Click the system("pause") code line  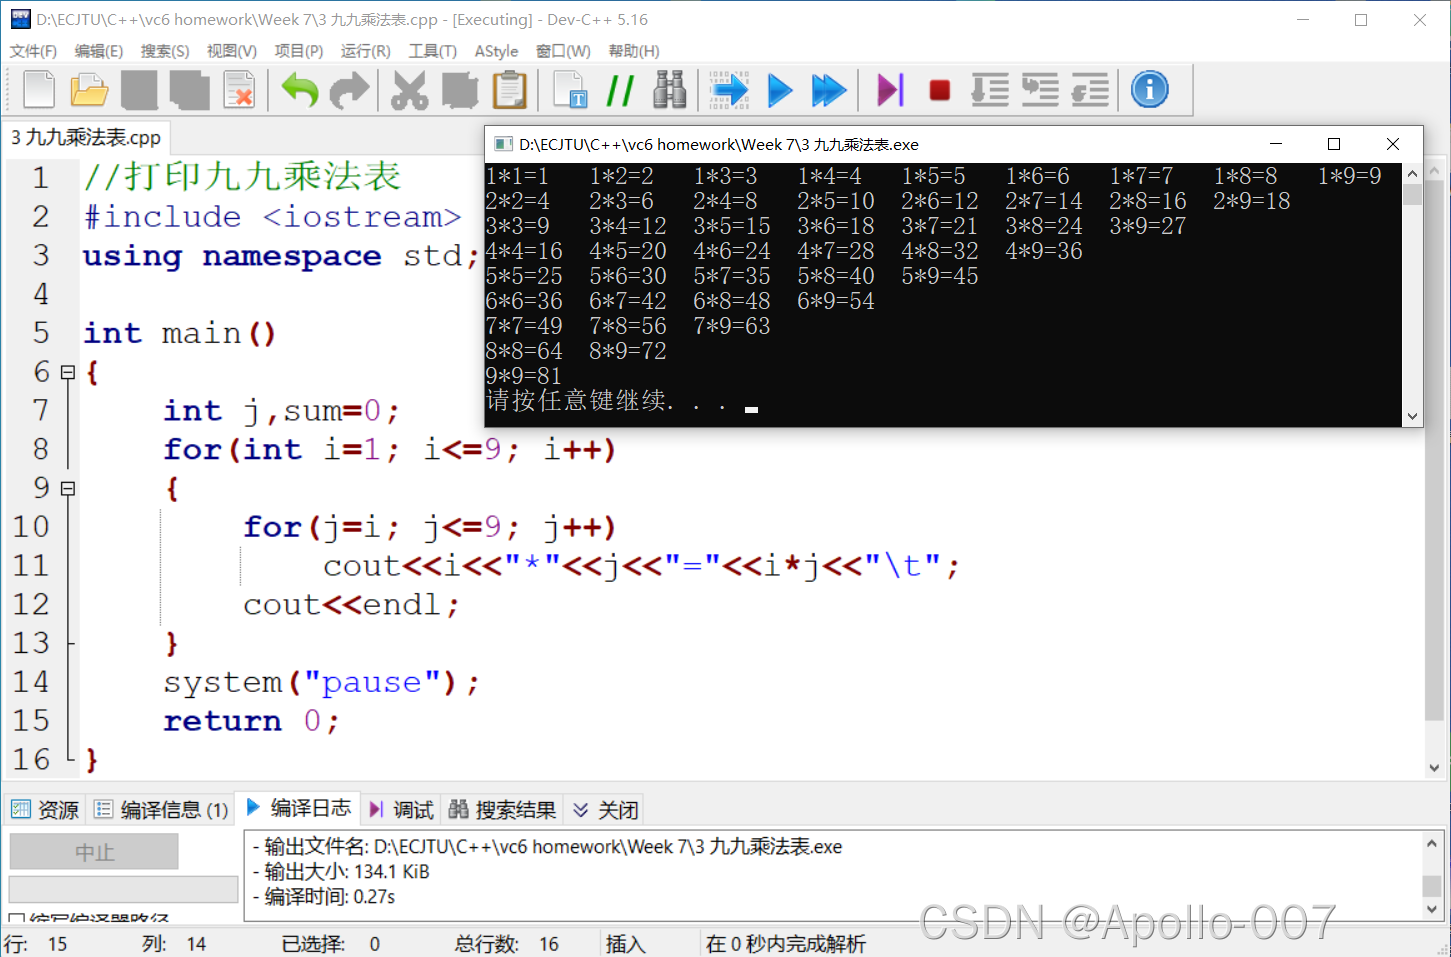[322, 682]
